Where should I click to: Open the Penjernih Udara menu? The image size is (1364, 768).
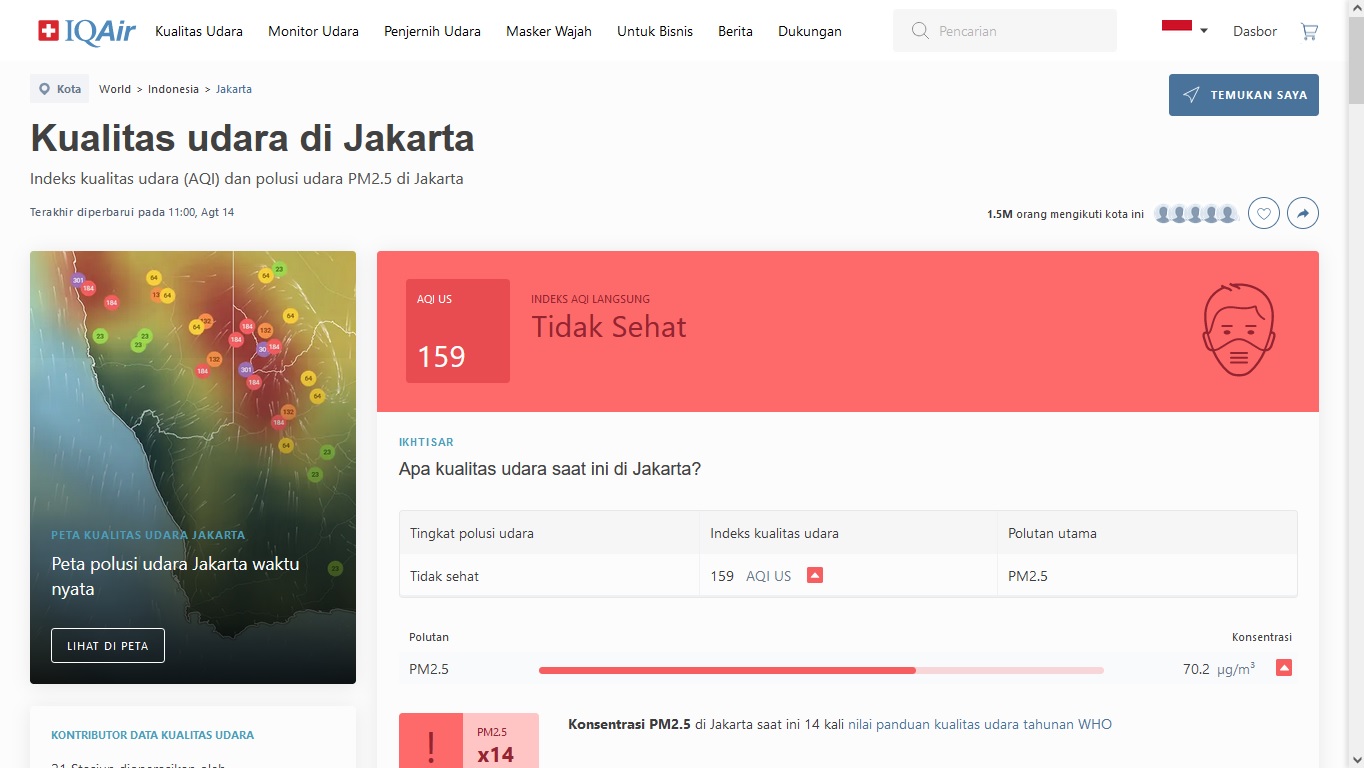pyautogui.click(x=432, y=31)
